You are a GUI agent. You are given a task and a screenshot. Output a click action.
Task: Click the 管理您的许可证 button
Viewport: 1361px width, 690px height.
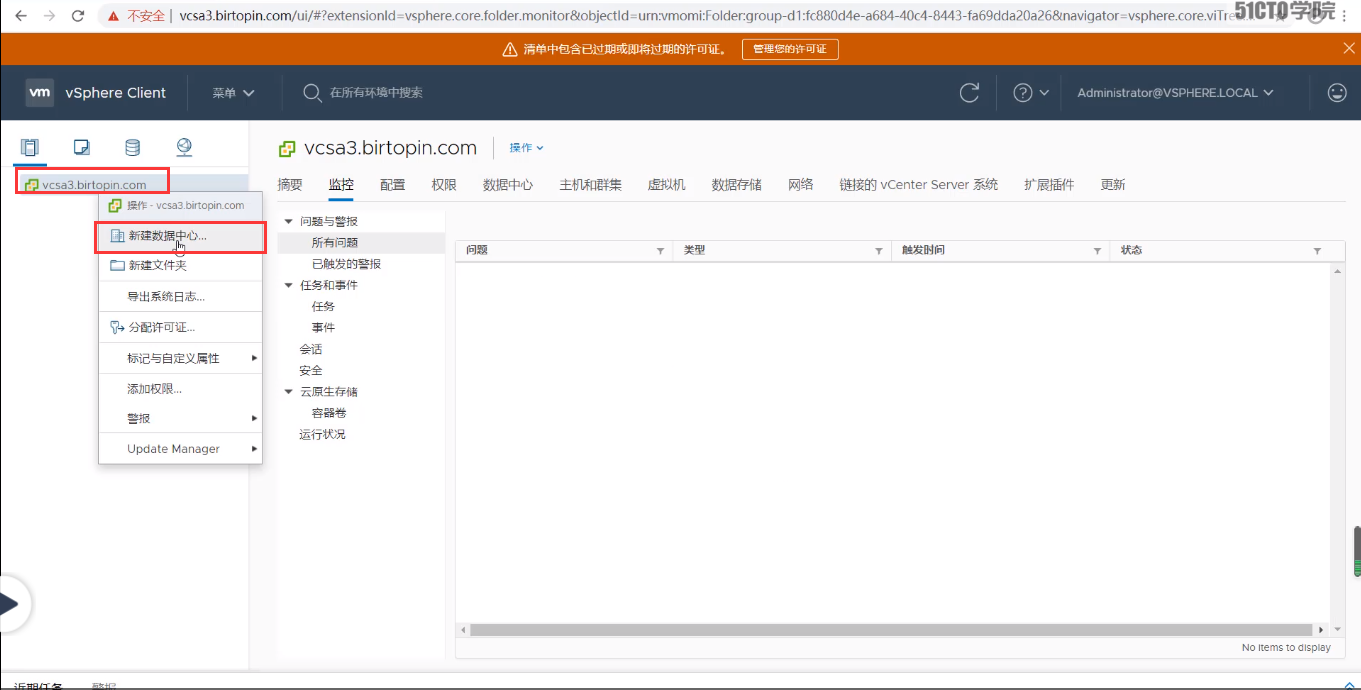[790, 49]
